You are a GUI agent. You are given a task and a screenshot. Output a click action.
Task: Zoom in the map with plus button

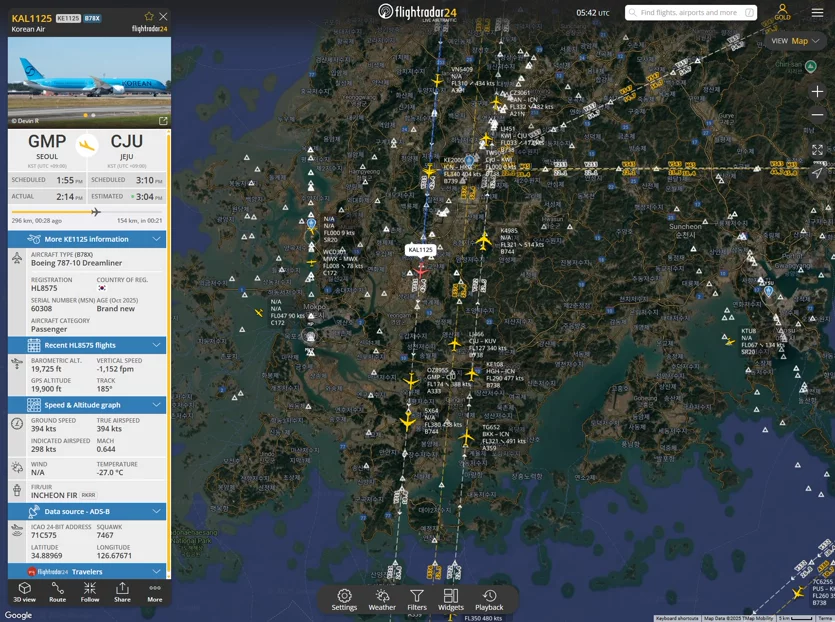click(817, 92)
